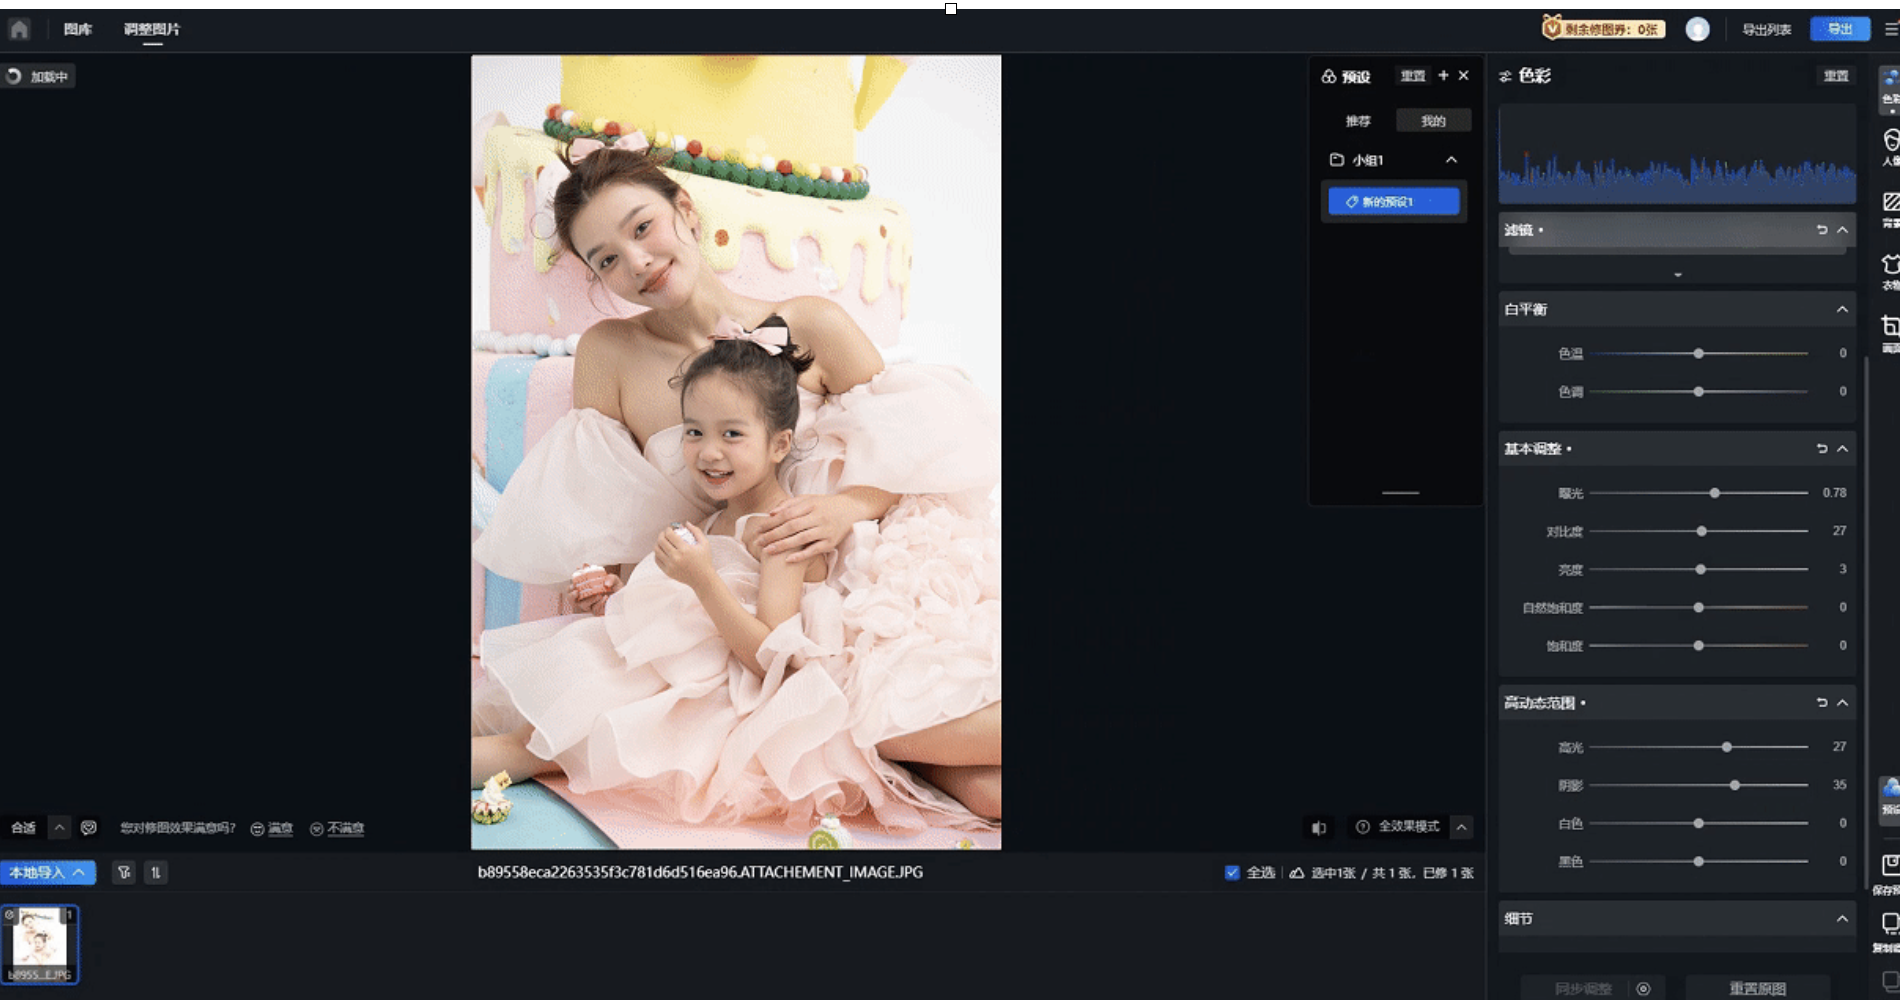Click the home icon in top bar
The image size is (1900, 1000).
[19, 29]
